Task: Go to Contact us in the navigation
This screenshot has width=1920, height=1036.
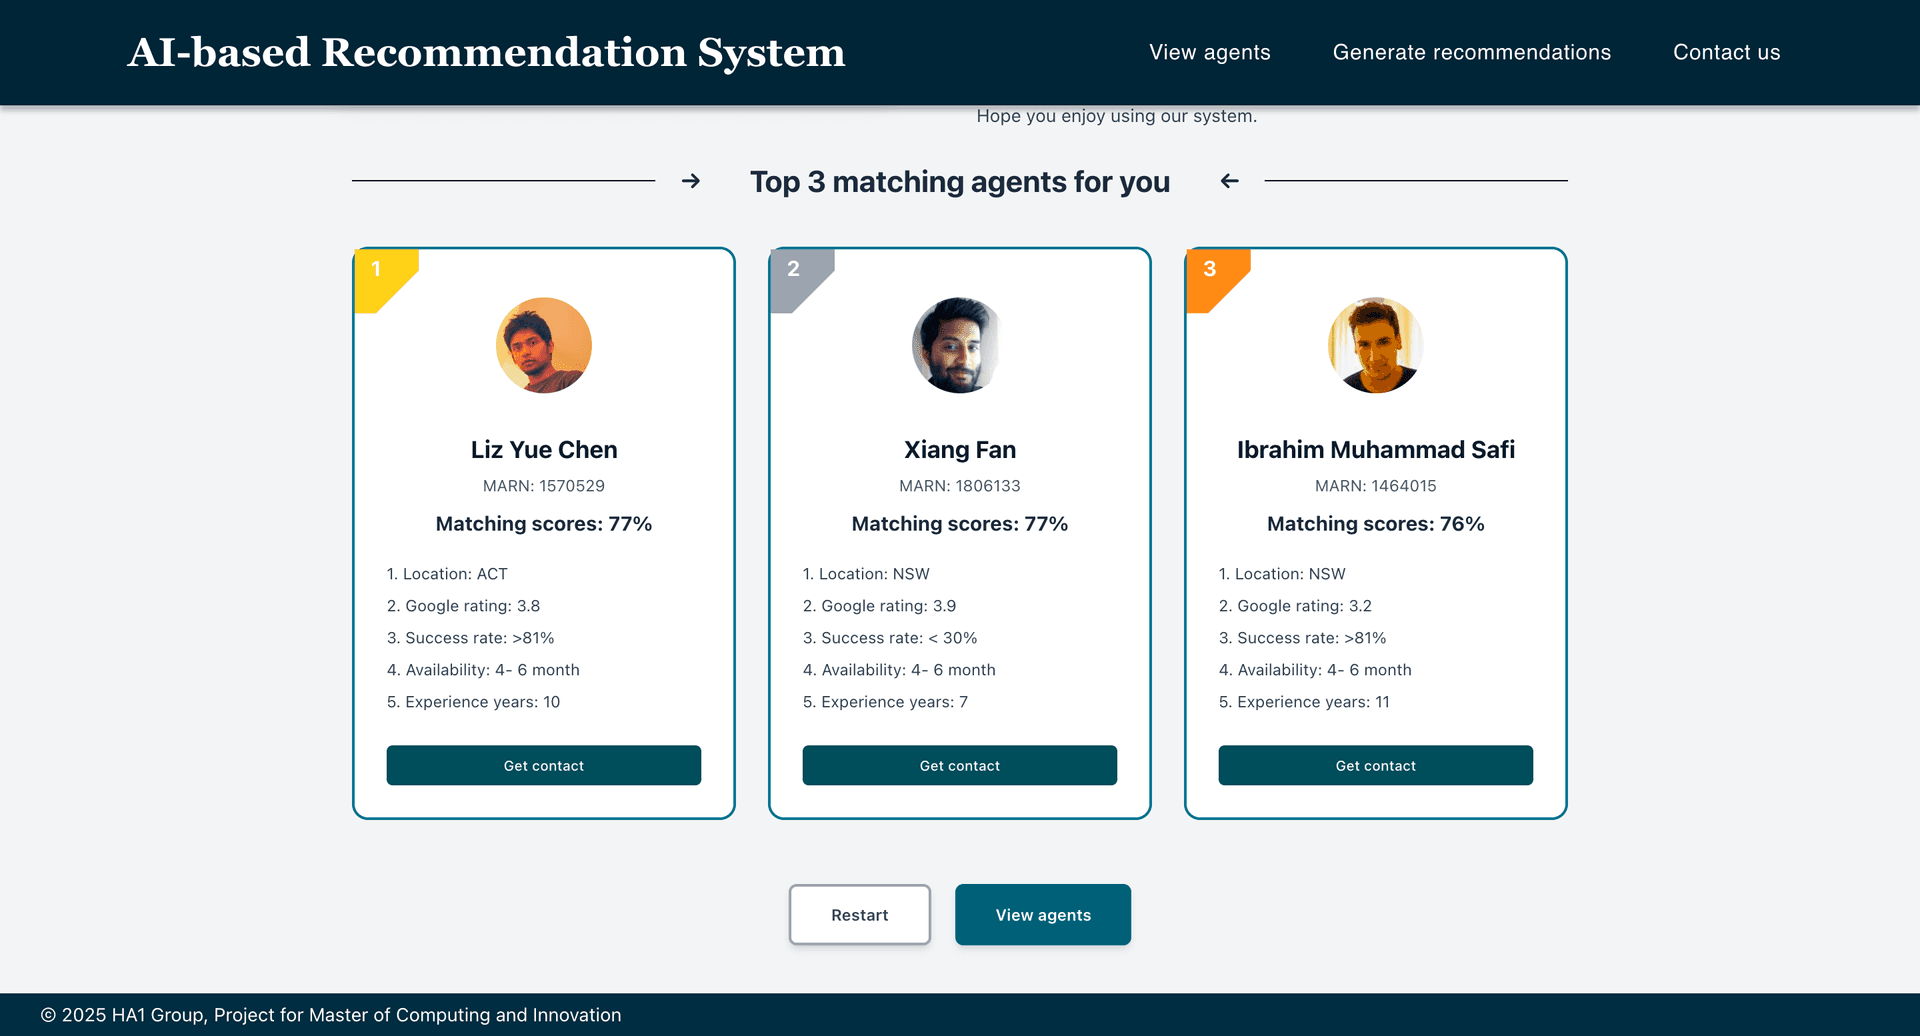Action: [1726, 52]
